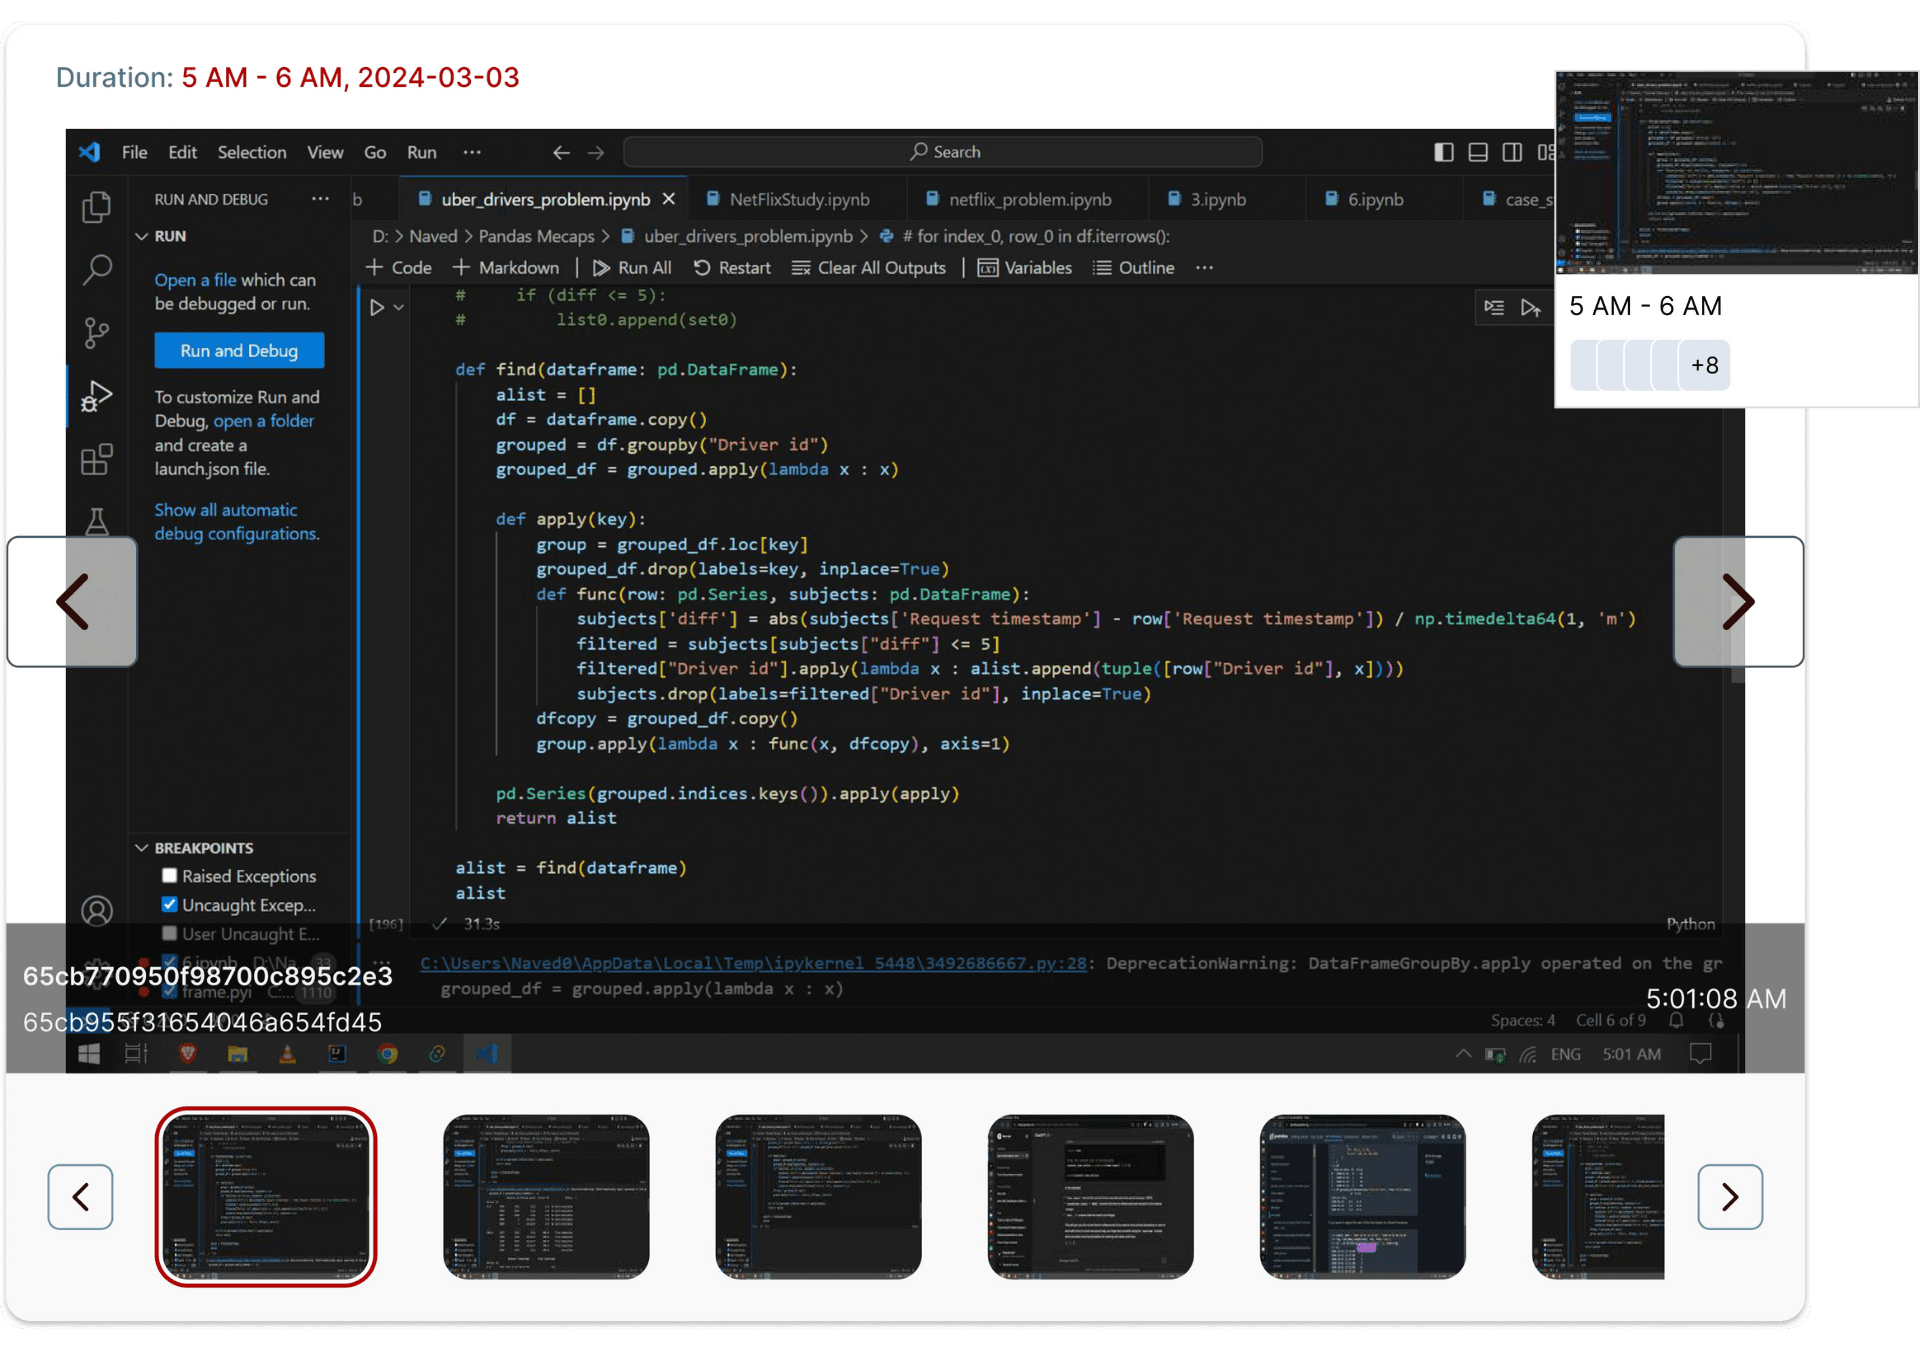
Task: Run the notebook cell with play icon
Action: coord(377,307)
